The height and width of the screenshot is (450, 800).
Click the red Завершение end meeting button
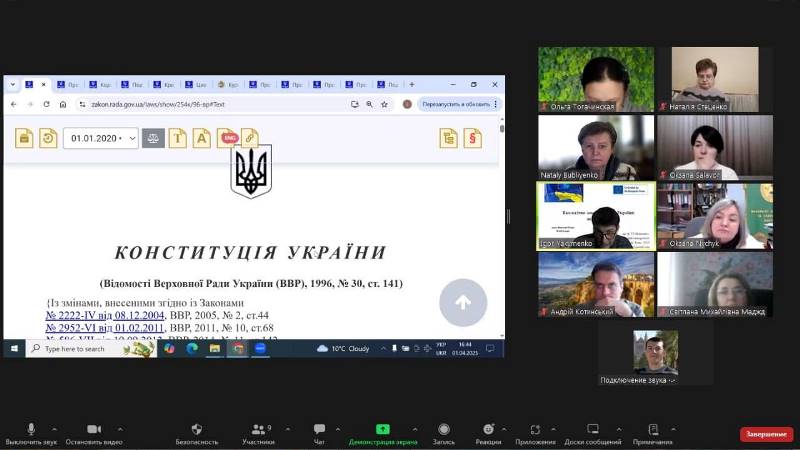point(766,434)
